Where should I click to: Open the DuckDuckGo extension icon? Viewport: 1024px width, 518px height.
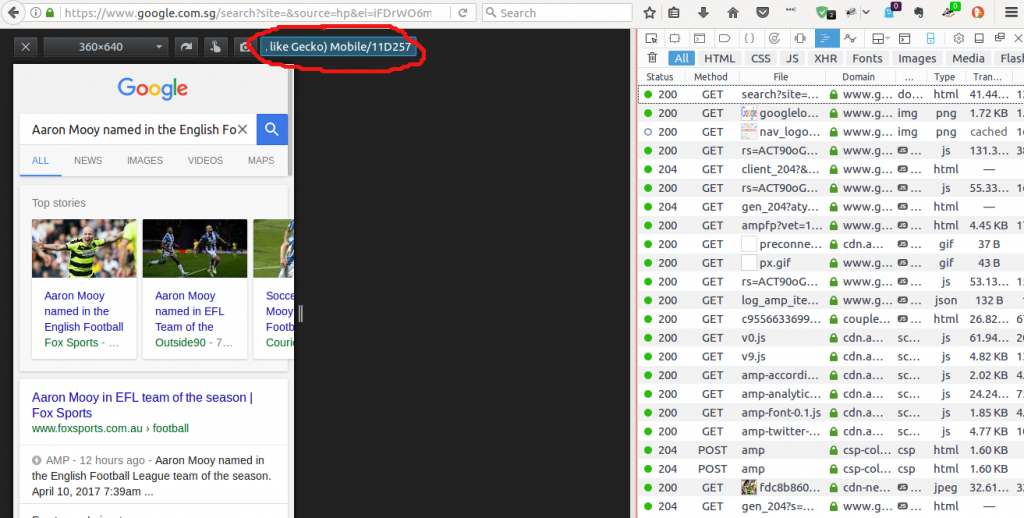point(978,12)
